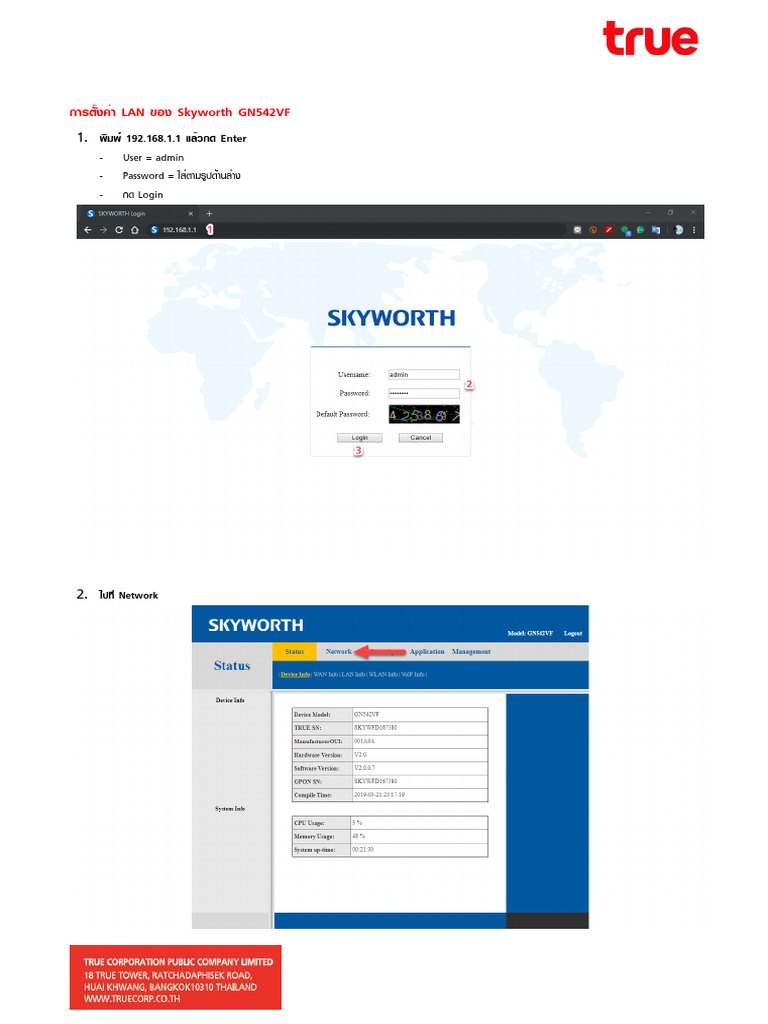Click the CPU Usage: label cell

click(x=321, y=823)
